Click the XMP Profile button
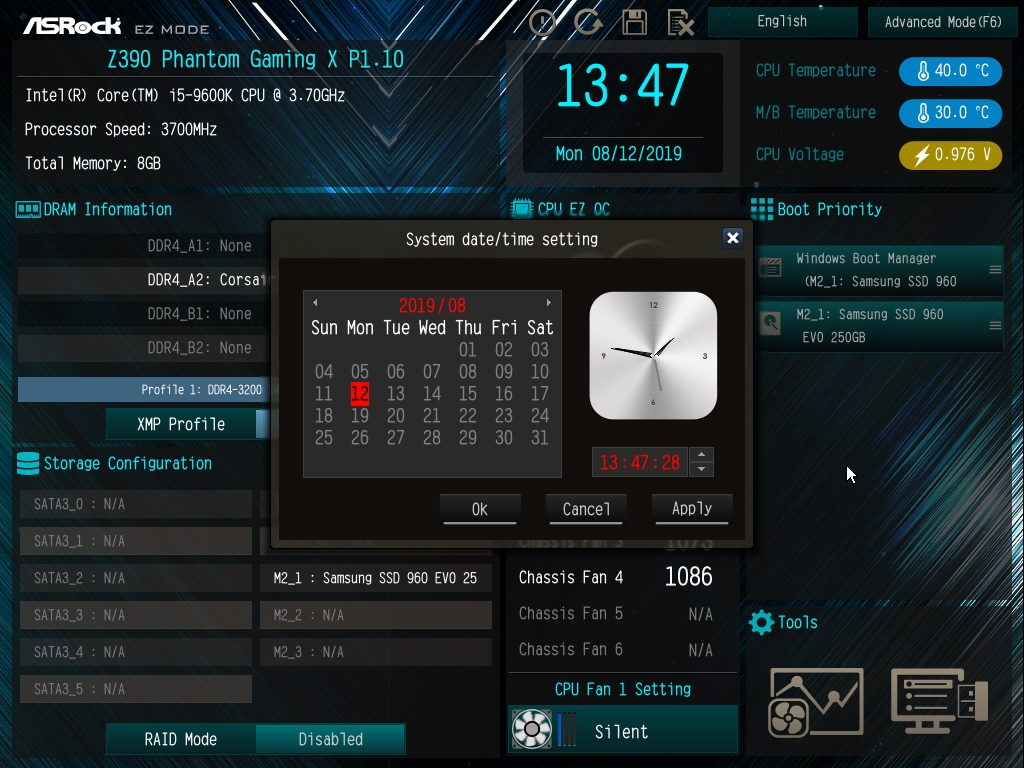Screen dimensions: 1024x768 pos(181,424)
